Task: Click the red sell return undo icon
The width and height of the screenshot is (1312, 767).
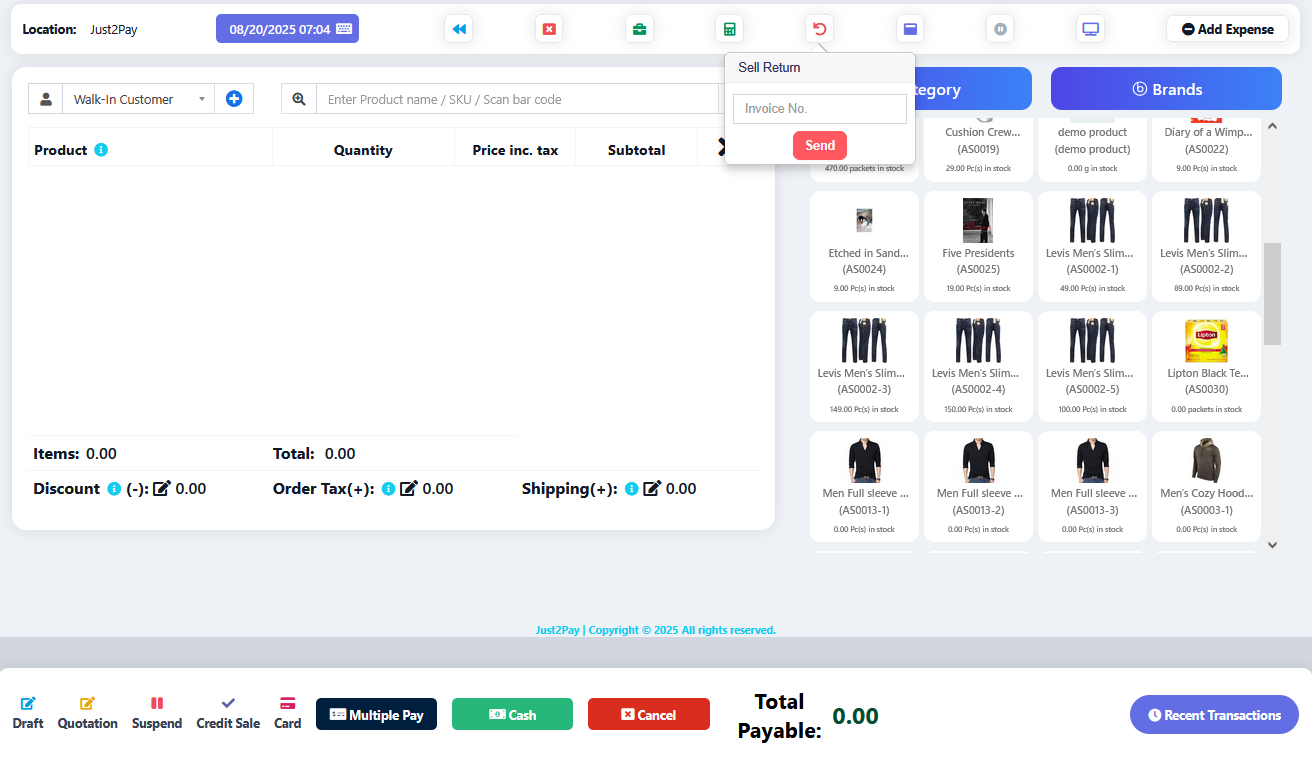Action: (x=819, y=29)
